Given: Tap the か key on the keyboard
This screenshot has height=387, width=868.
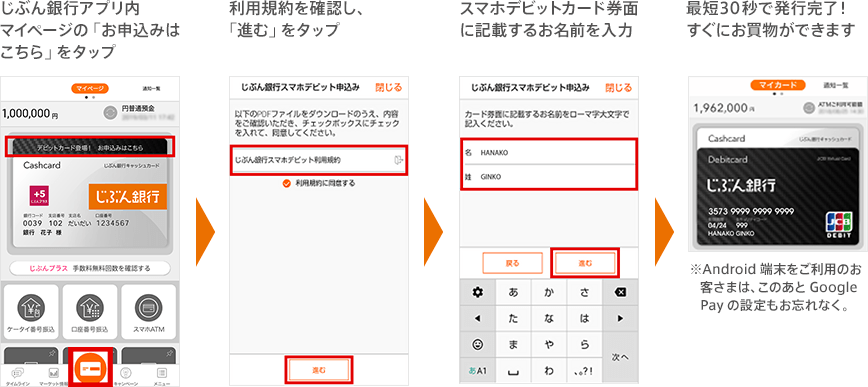Looking at the screenshot, I should pos(549,292).
